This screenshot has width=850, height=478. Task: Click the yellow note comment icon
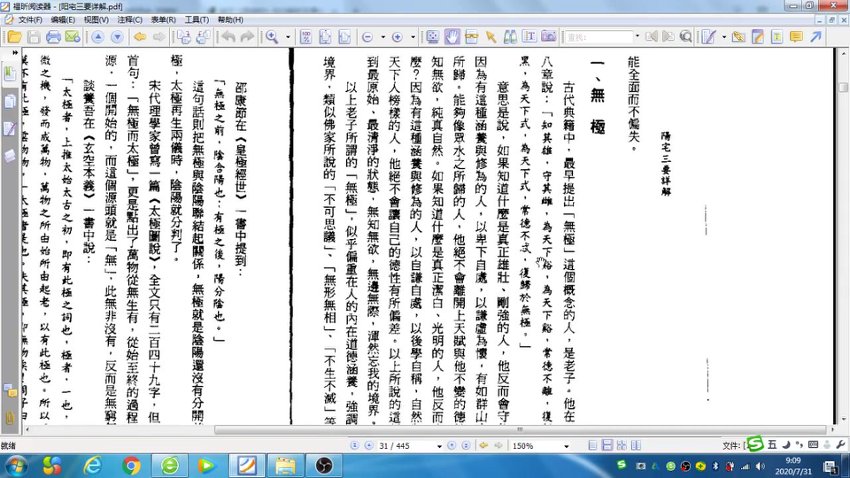tap(796, 37)
